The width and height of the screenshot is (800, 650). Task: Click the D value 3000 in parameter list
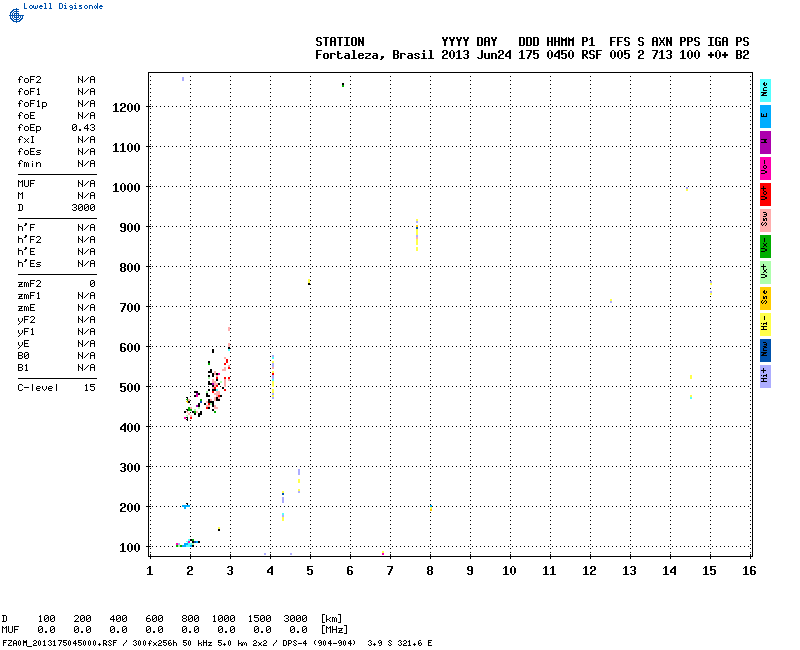(x=84, y=208)
